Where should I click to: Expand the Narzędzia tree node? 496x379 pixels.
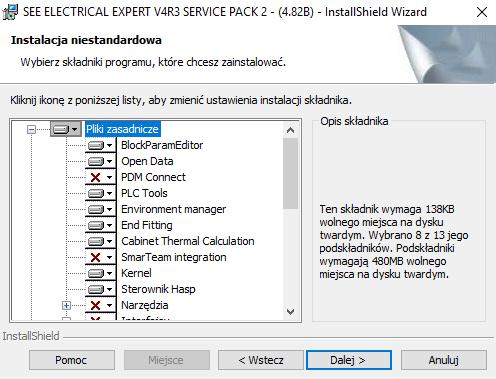pos(66,305)
